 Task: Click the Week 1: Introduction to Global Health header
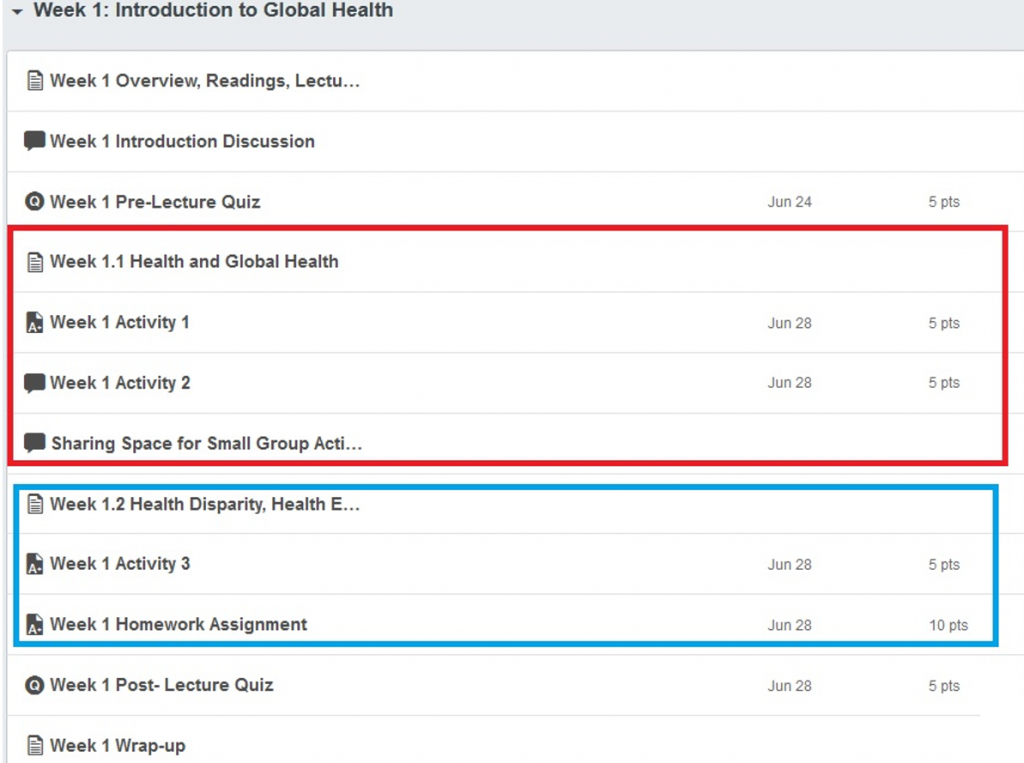pyautogui.click(x=213, y=11)
